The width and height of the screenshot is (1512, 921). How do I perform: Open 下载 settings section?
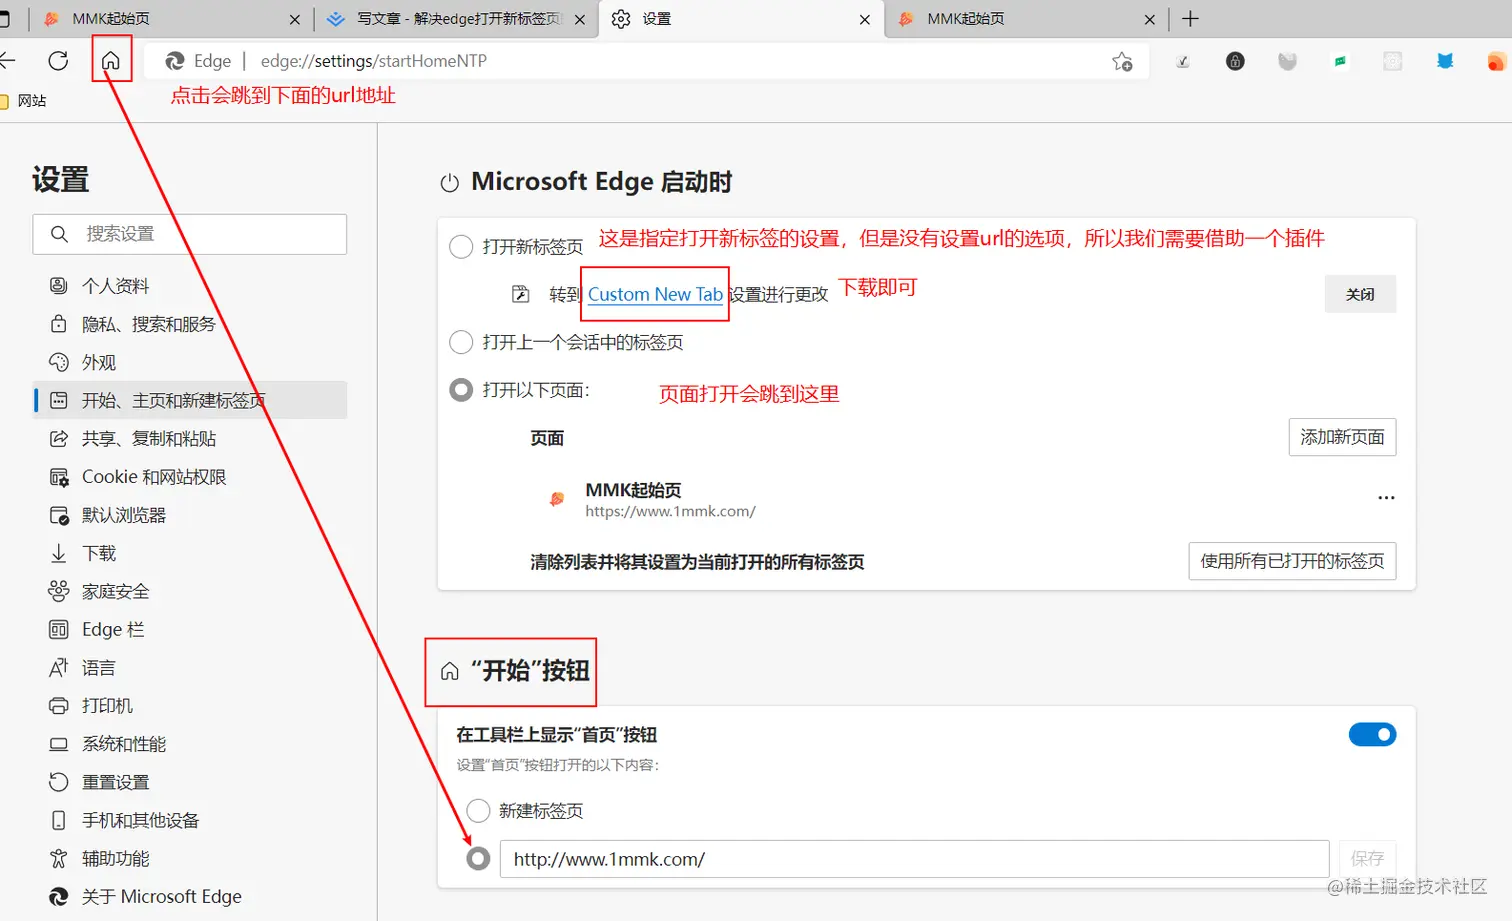pos(190,553)
